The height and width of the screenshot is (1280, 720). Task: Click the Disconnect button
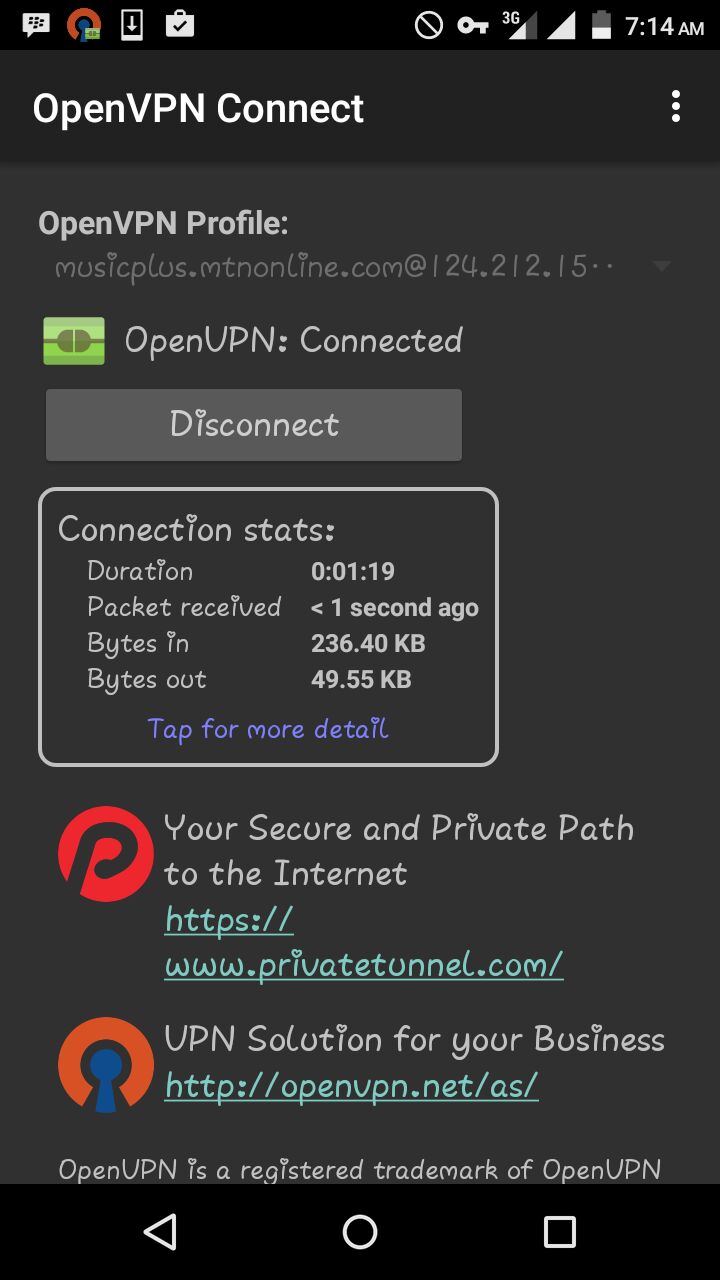(x=254, y=425)
